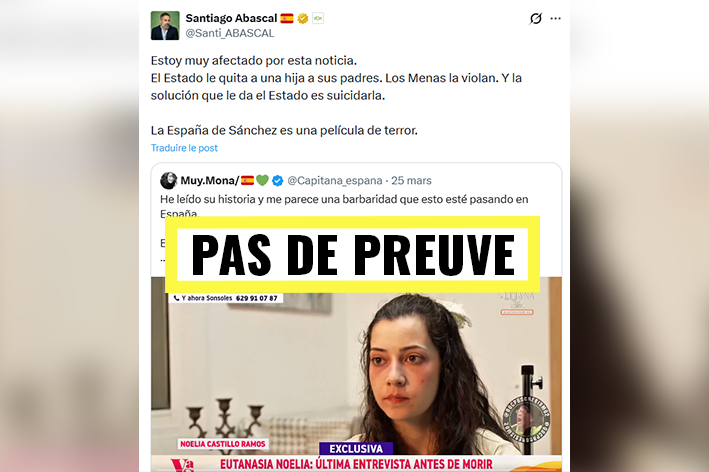Open the @Capitana_espana handle link
This screenshot has width=709, height=472.
pyautogui.click(x=335, y=181)
